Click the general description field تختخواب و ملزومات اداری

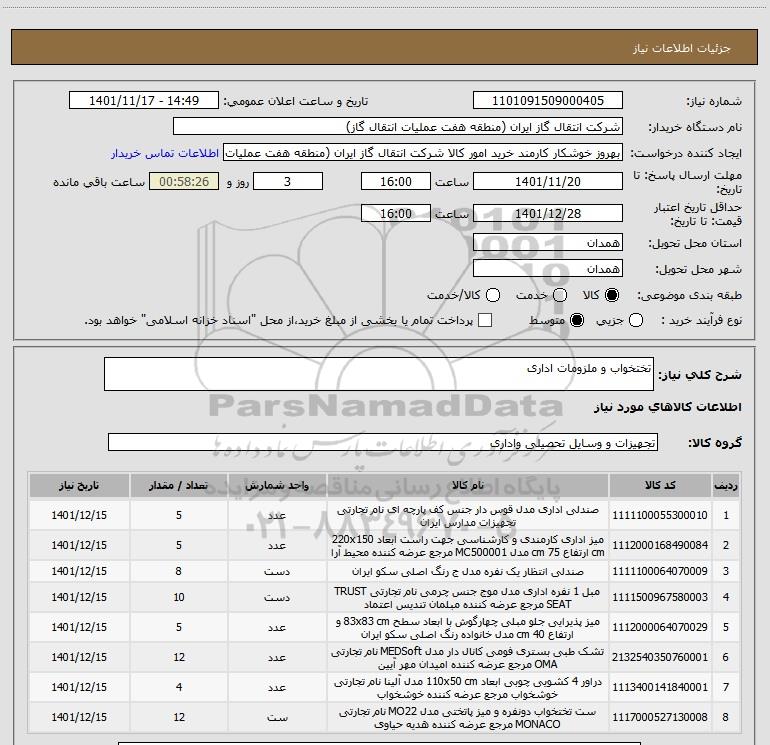click(379, 374)
